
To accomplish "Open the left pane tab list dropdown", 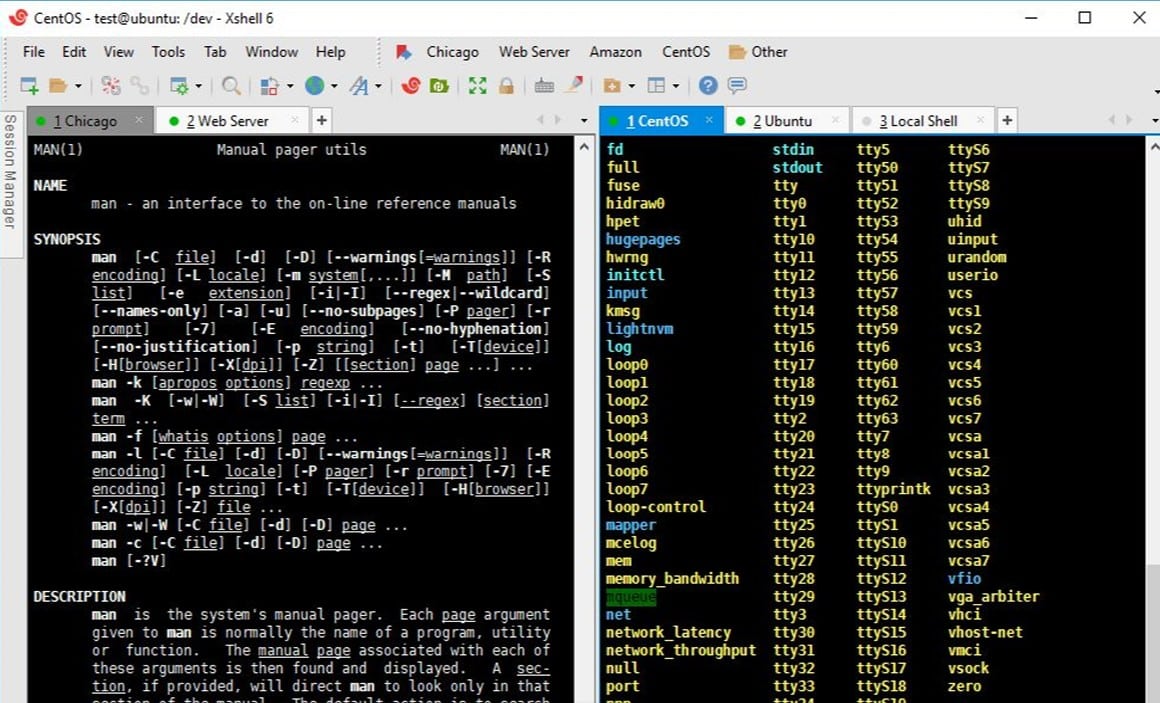I will click(x=584, y=120).
